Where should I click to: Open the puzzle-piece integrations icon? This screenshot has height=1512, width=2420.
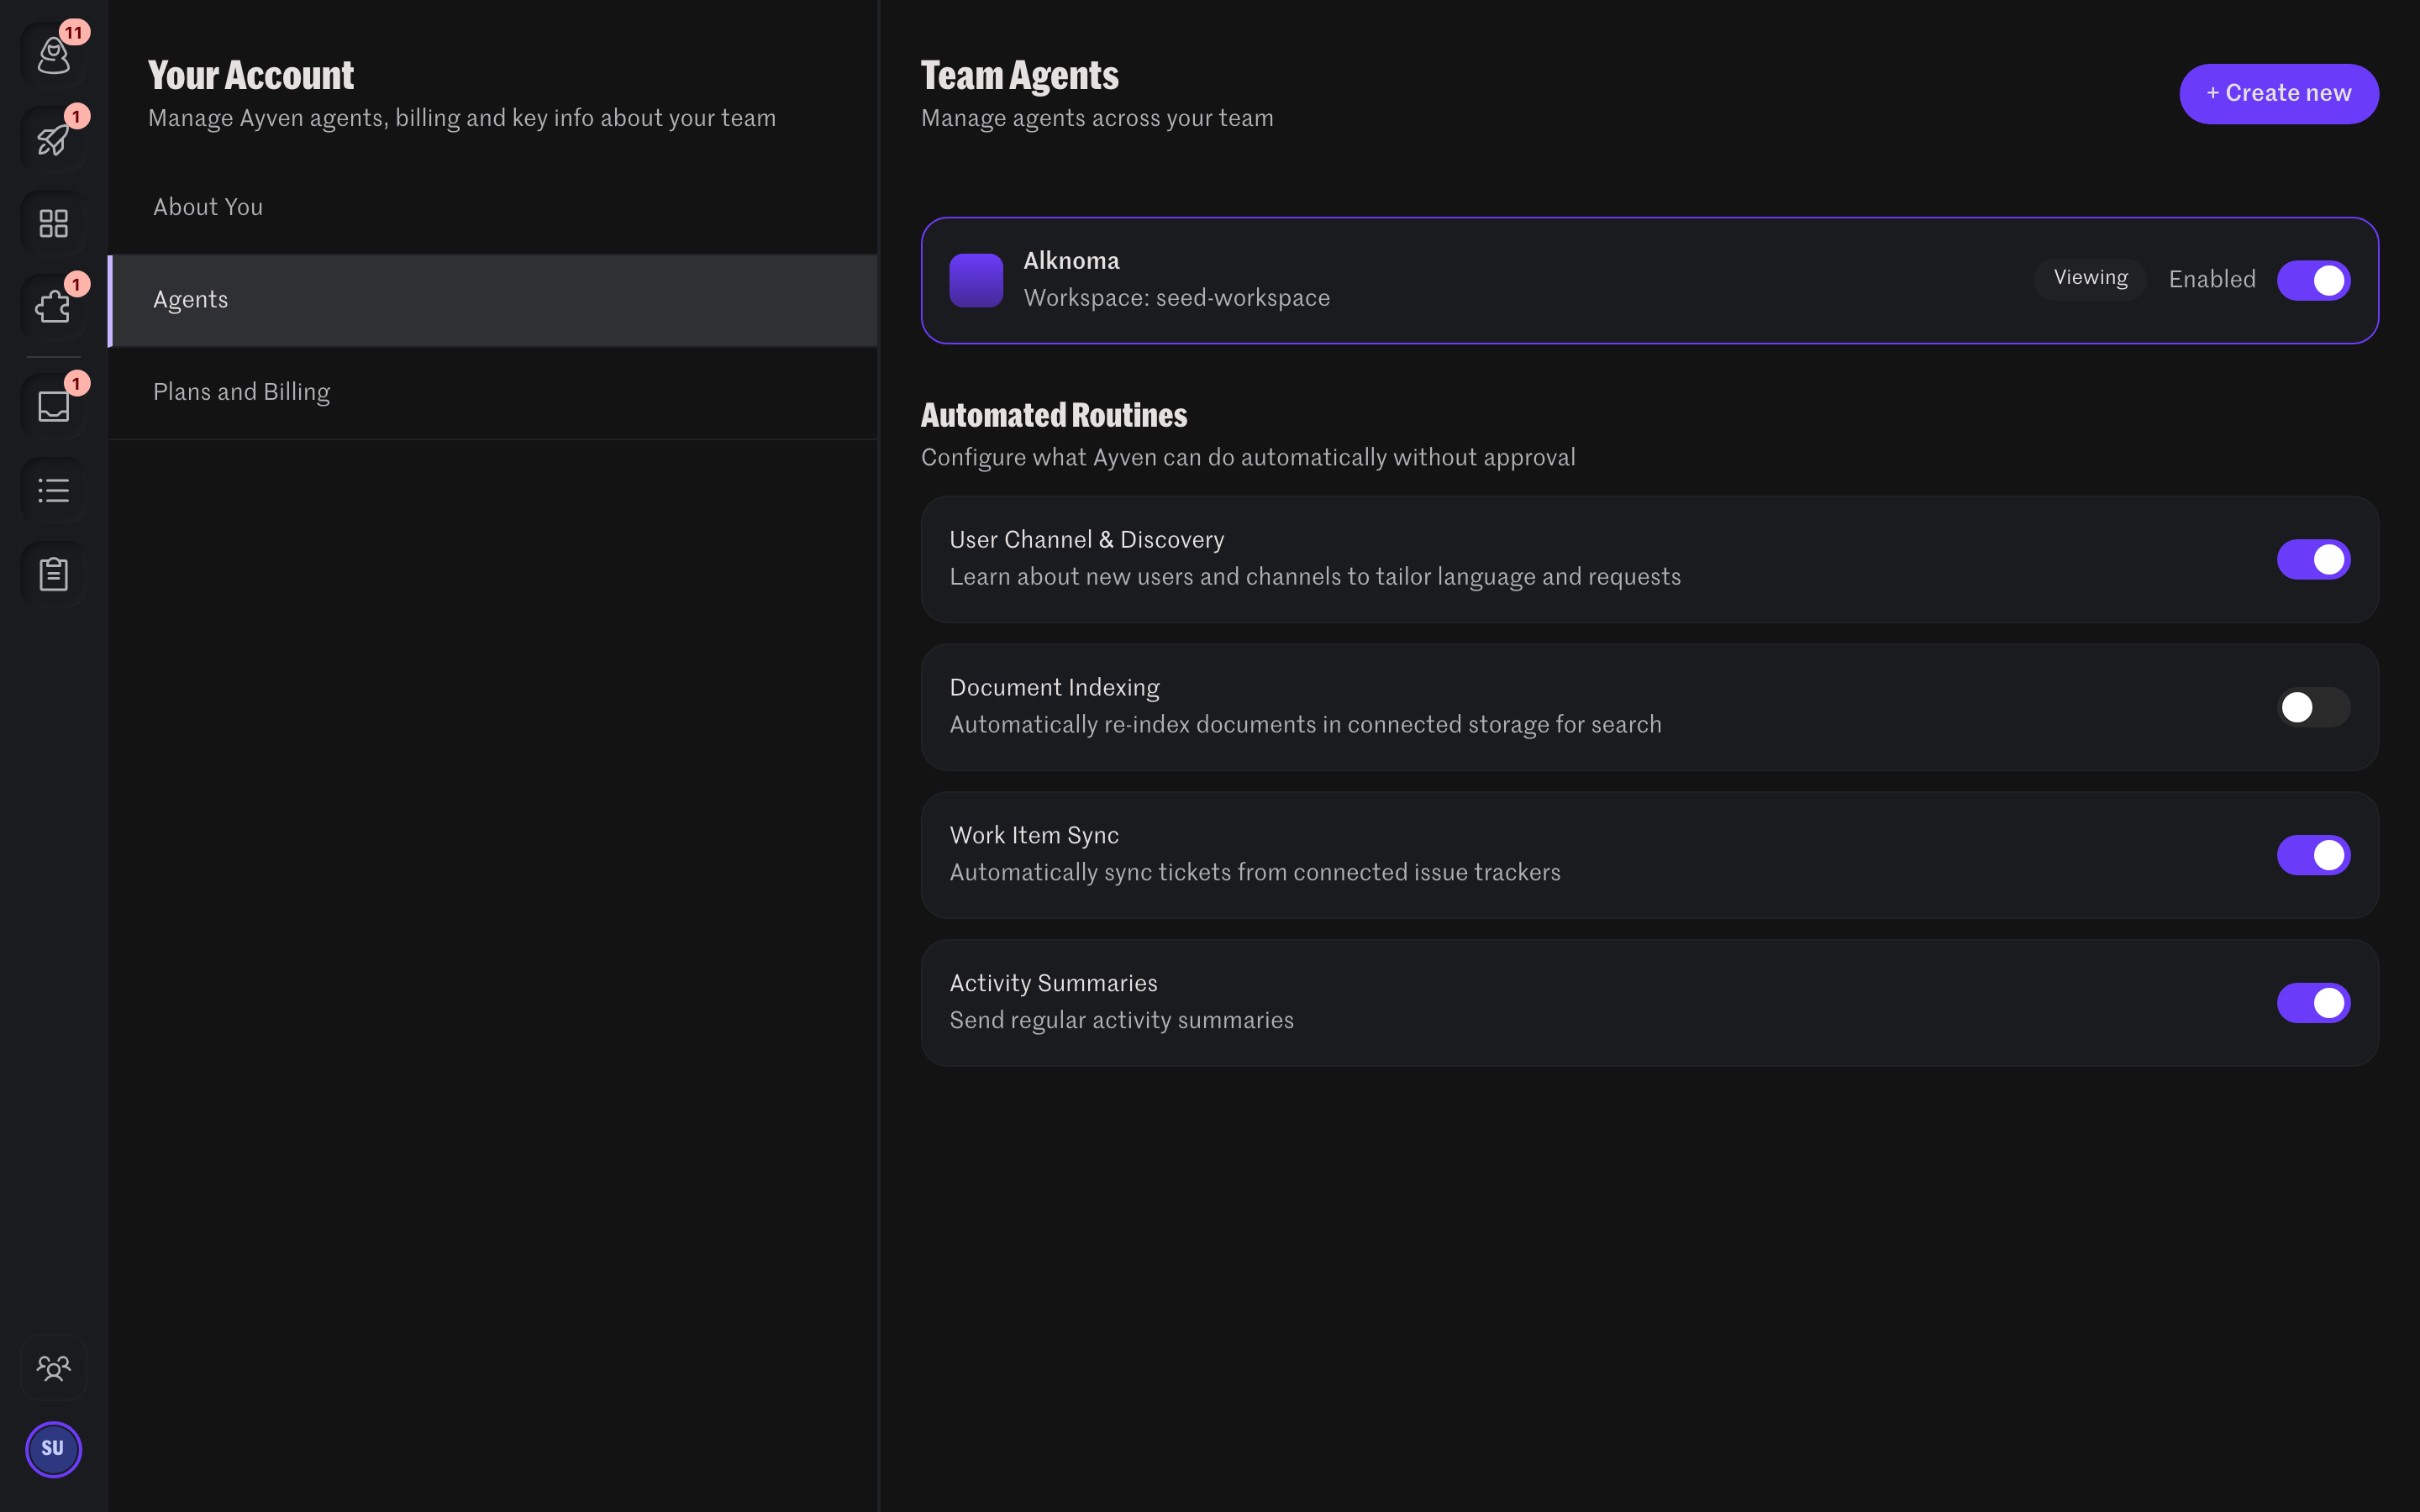pos(53,307)
